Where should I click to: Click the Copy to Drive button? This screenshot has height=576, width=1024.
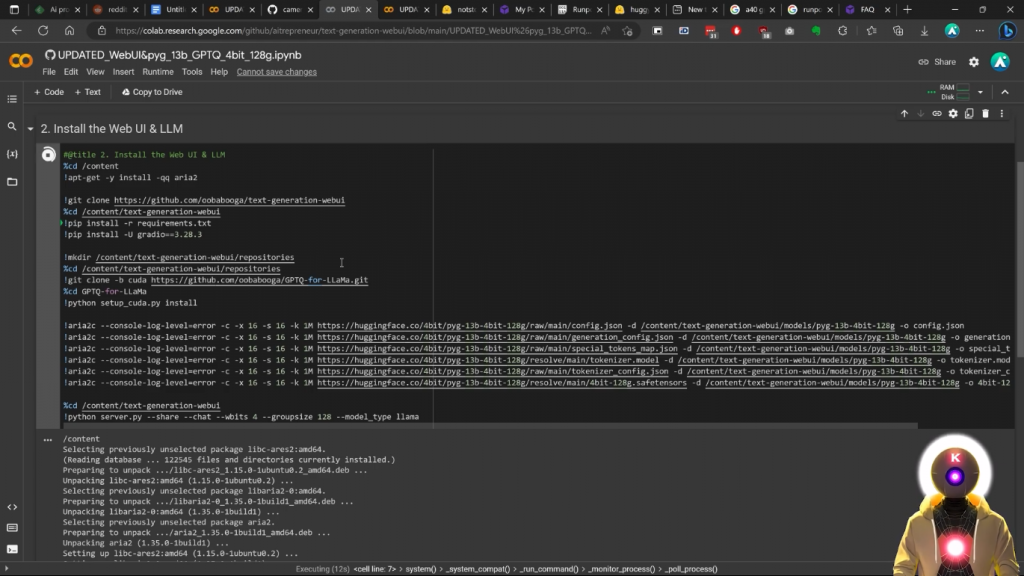coord(152,92)
